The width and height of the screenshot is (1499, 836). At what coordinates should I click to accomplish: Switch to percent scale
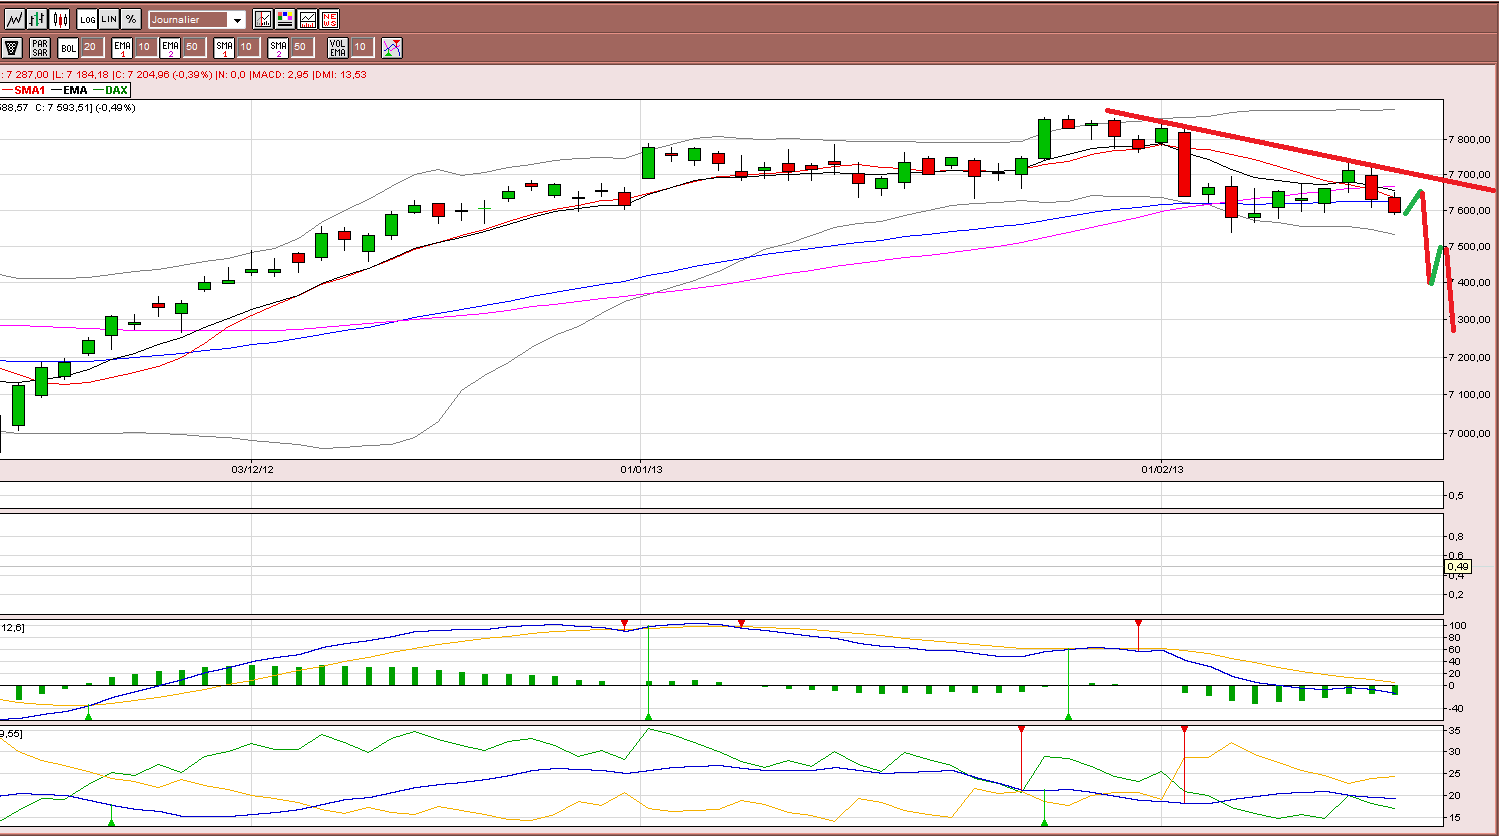(x=131, y=19)
